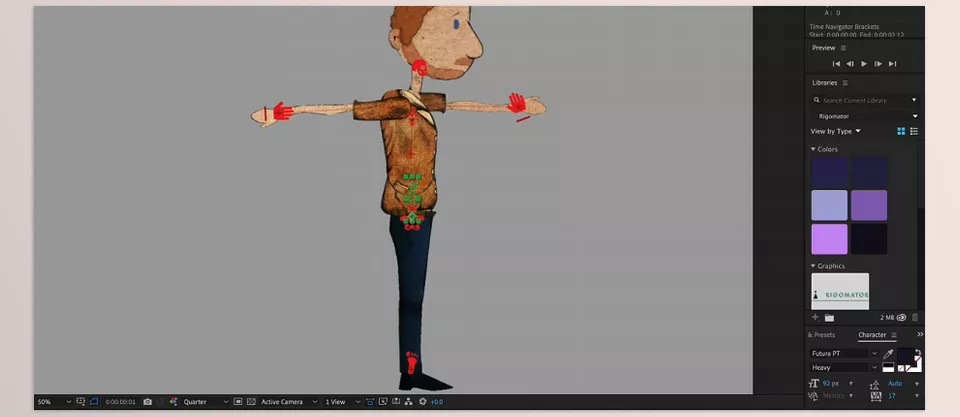Collapse the Colors section
The image size is (960, 417).
(813, 149)
